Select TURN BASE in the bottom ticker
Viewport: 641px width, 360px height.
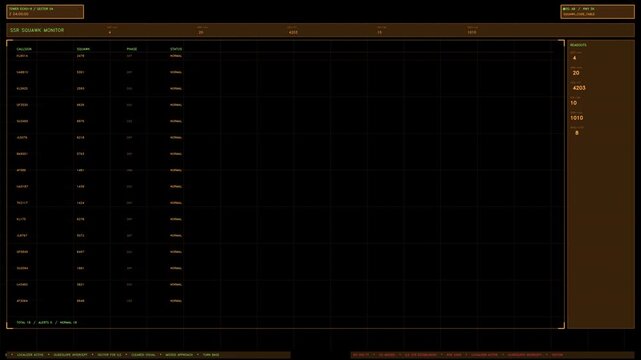[x=211, y=355]
